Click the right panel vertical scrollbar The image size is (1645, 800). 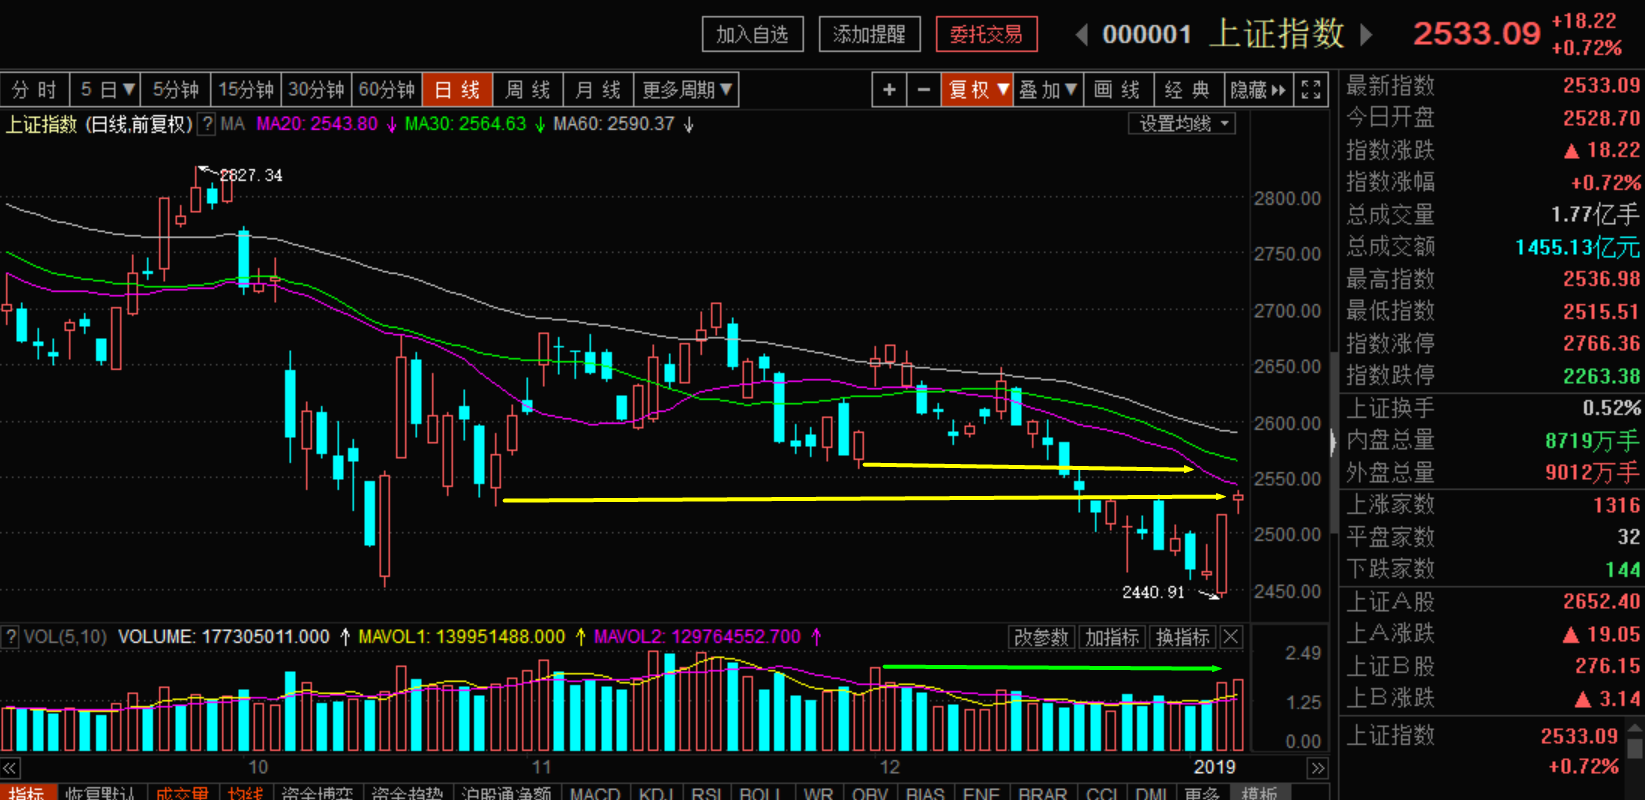click(x=1636, y=747)
